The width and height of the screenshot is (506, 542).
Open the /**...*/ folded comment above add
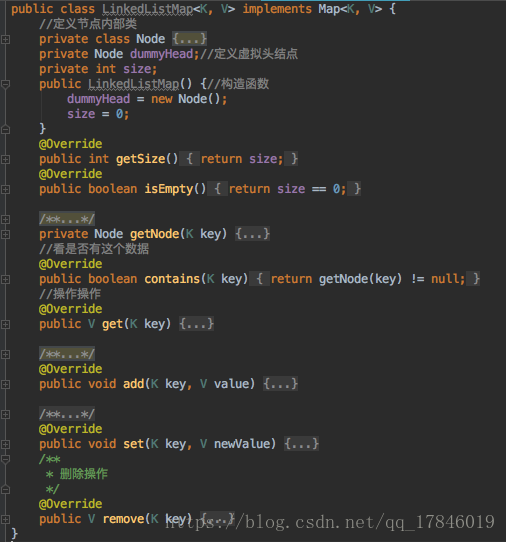[67, 354]
